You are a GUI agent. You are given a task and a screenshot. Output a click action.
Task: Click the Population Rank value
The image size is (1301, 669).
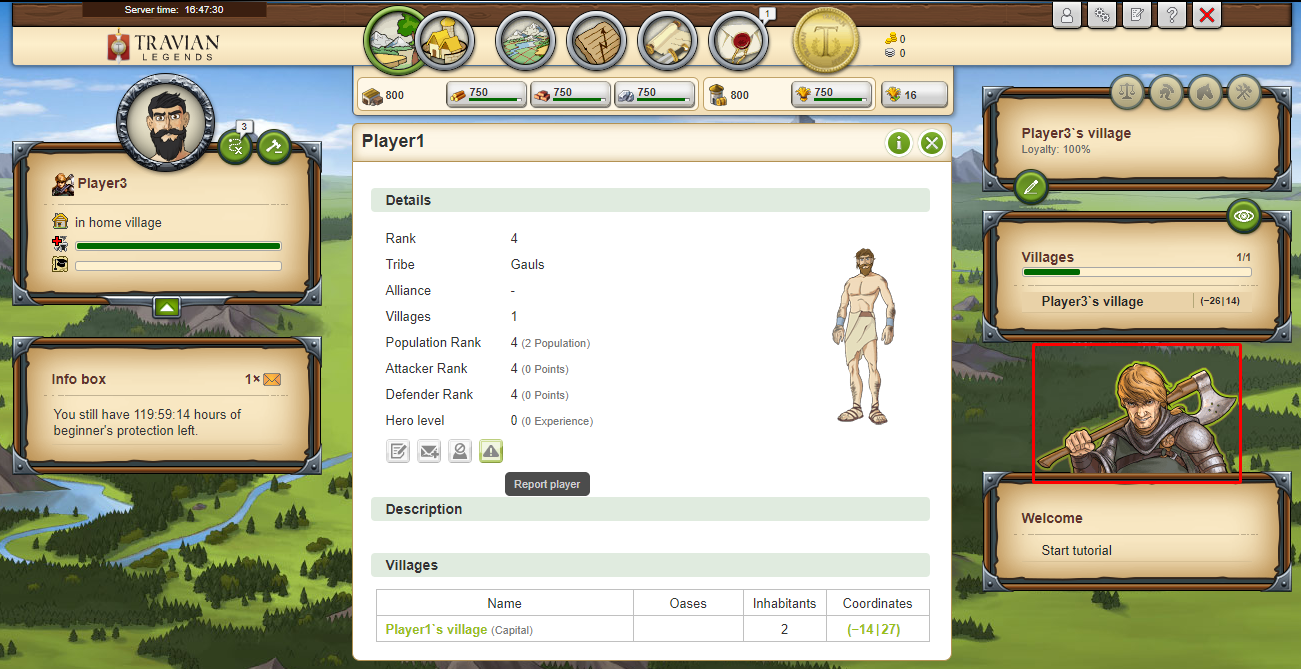[550, 342]
